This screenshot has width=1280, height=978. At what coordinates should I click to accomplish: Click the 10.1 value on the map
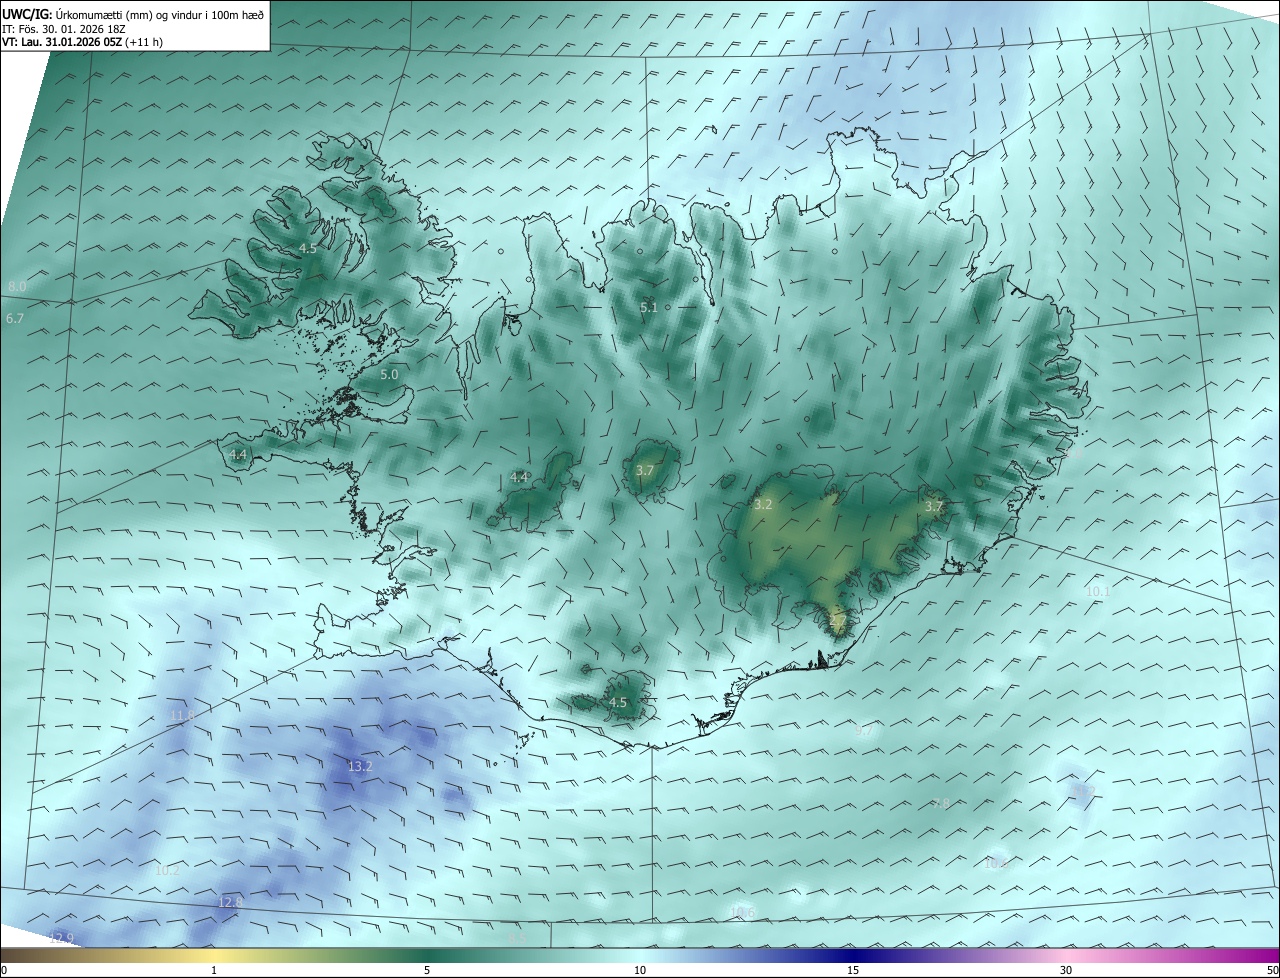(1099, 591)
